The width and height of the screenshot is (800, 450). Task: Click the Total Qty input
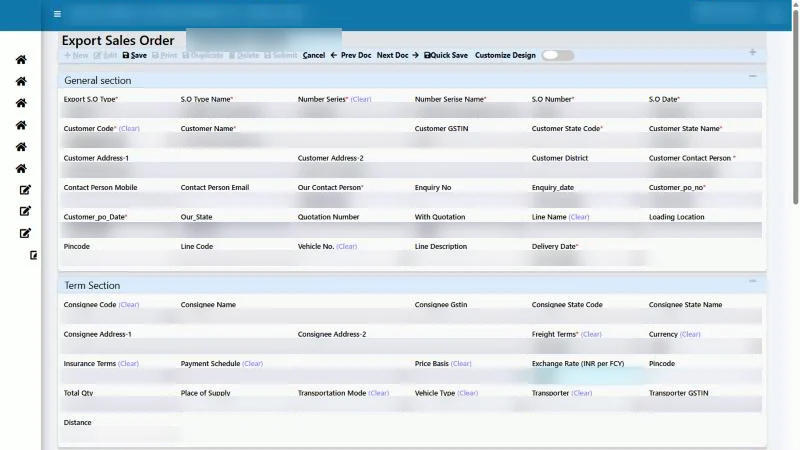pos(118,405)
